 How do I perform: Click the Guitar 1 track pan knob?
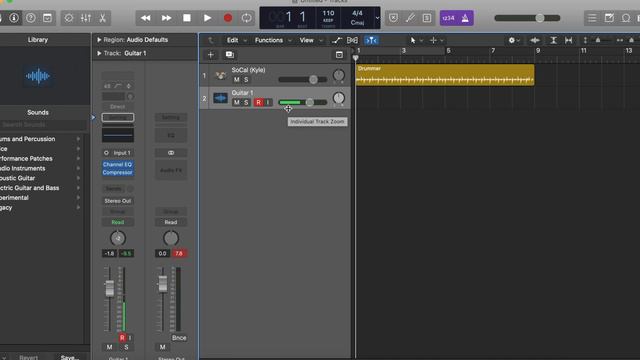click(338, 98)
